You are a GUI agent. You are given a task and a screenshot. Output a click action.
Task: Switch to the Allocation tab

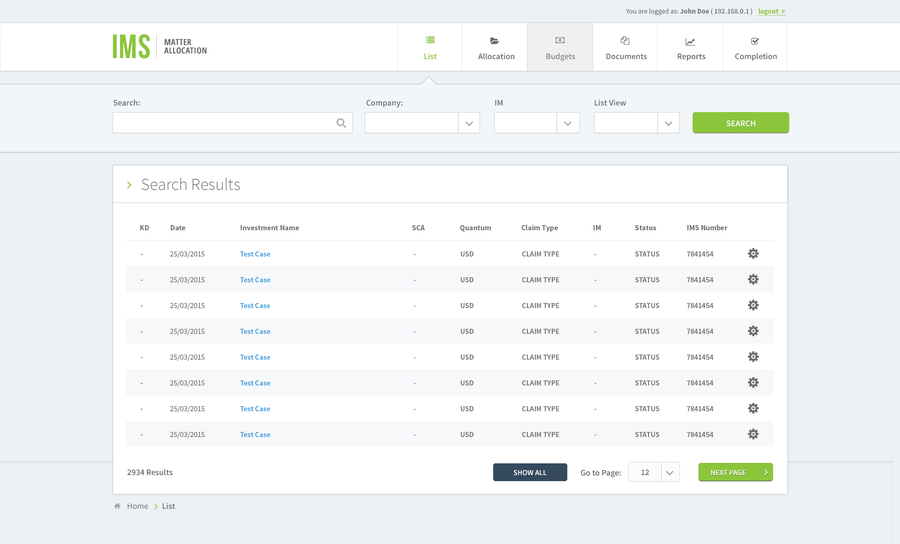pyautogui.click(x=496, y=47)
